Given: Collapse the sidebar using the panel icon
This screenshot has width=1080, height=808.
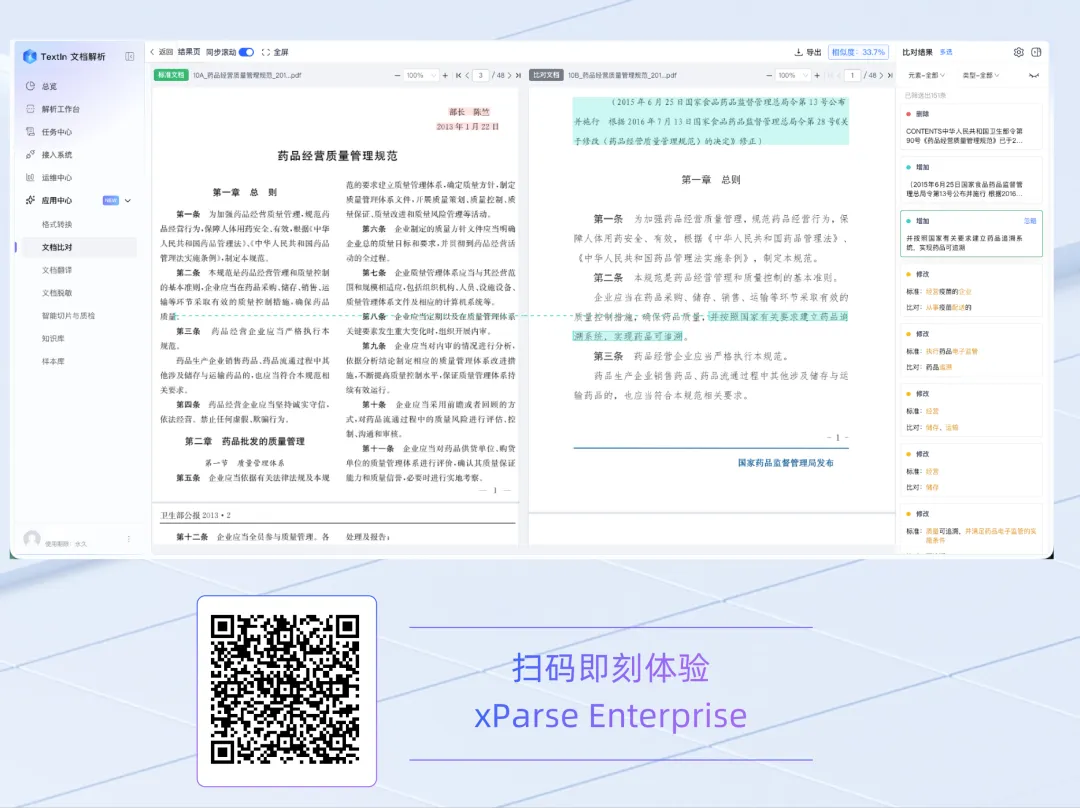Looking at the screenshot, I should [129, 56].
